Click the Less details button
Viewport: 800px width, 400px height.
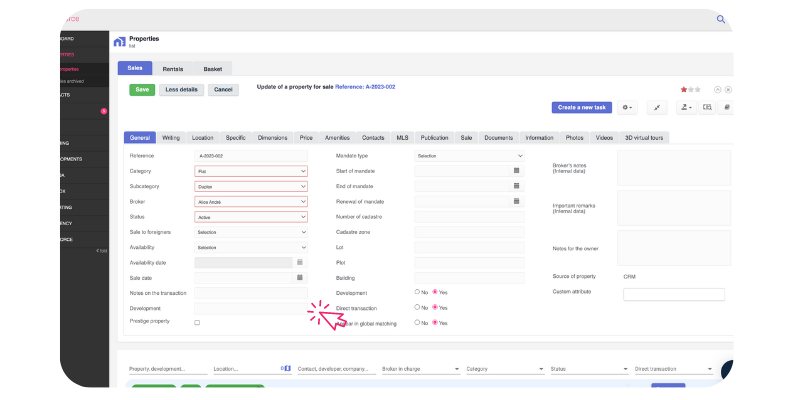(182, 90)
